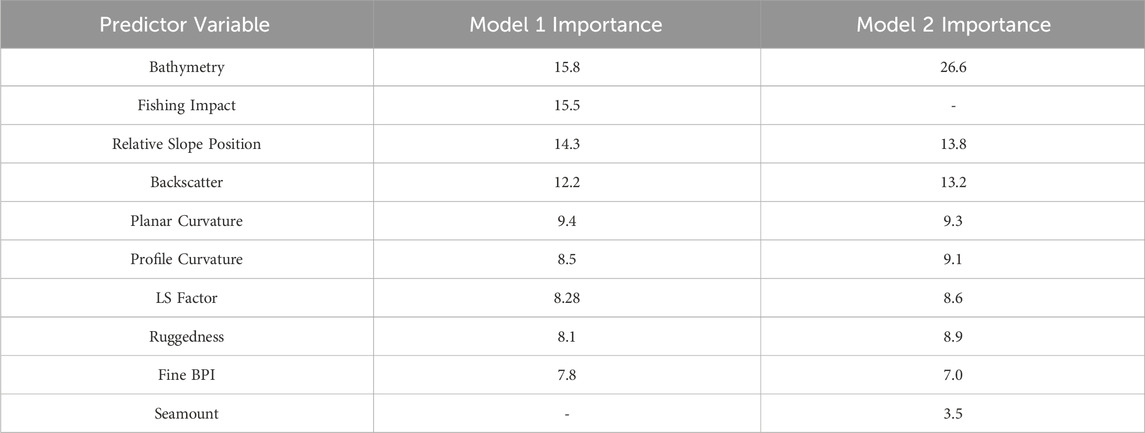1145x433 pixels.
Task: Select the 3.5 Seamount importance value
Action: [x=953, y=413]
